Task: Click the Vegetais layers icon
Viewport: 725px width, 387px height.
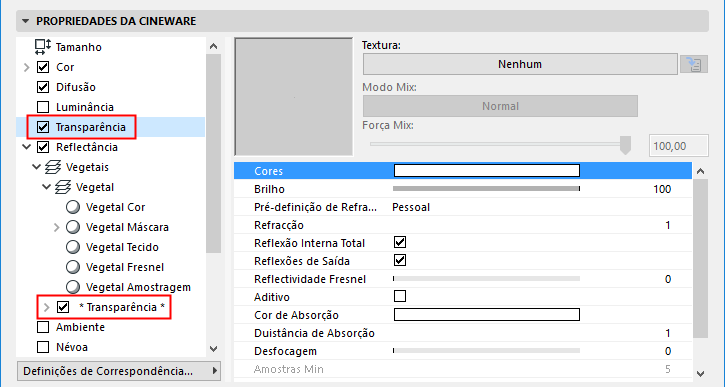Action: coord(53,167)
